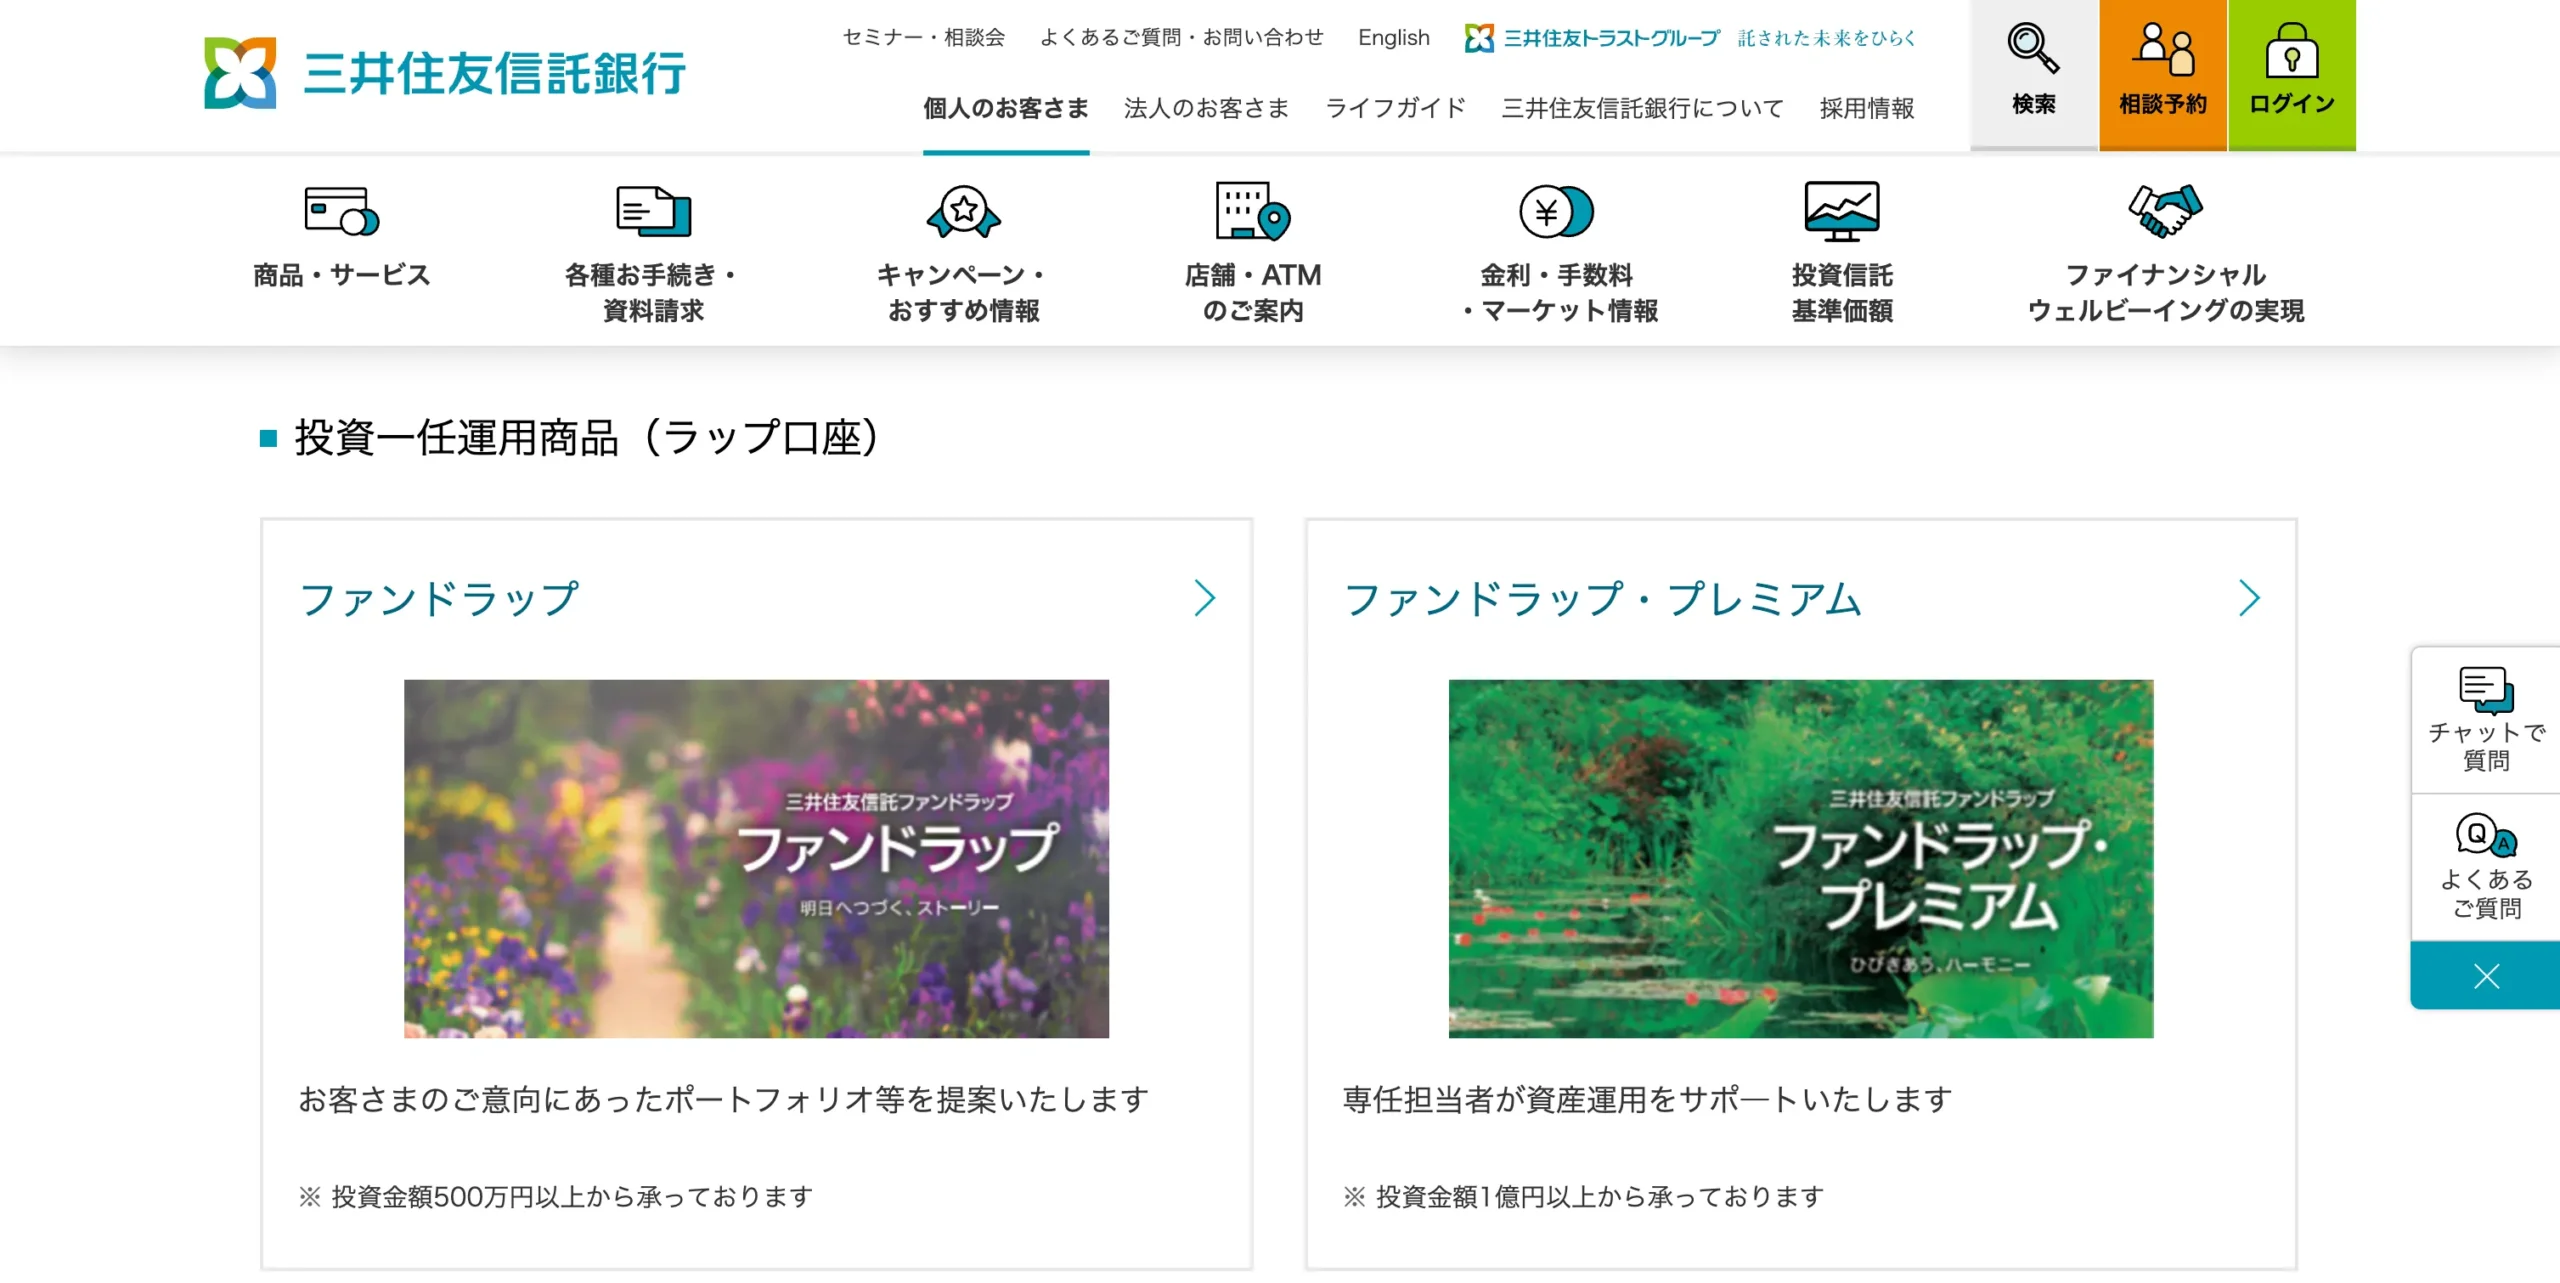Select the 投資信託基準価額 chart icon
Viewport: 2560px width, 1283px height.
(x=1842, y=210)
